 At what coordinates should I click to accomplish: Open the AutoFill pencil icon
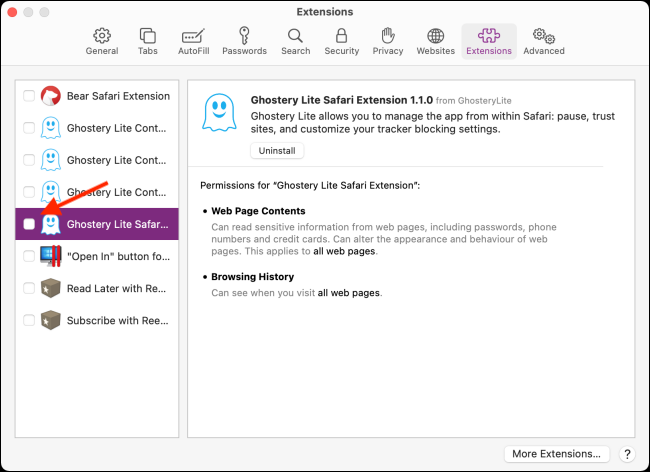193,36
